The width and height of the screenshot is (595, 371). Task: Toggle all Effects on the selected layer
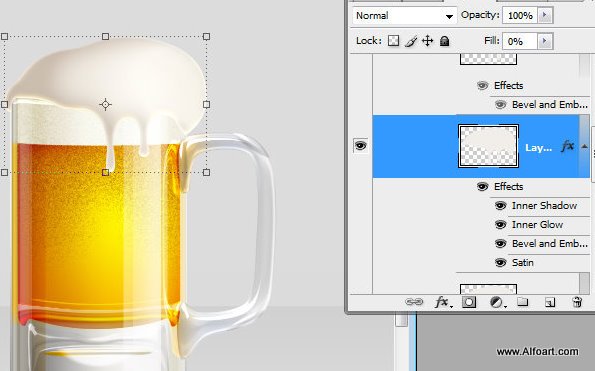(482, 186)
